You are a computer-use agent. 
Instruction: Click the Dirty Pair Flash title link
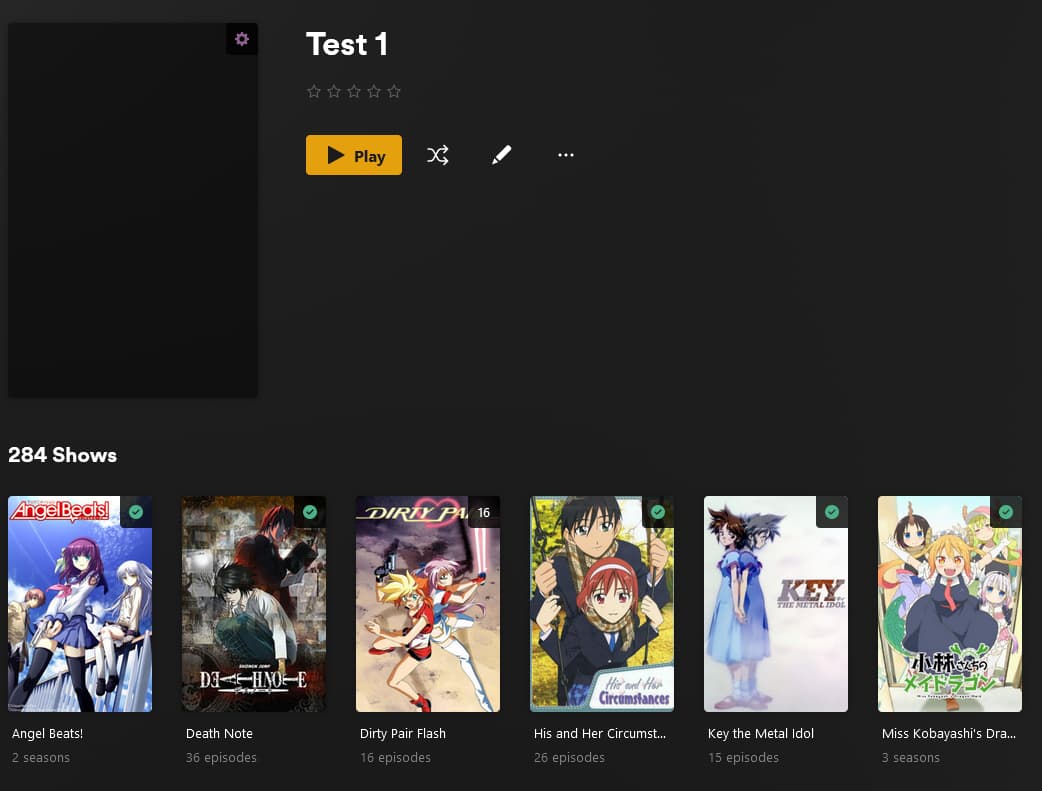403,733
